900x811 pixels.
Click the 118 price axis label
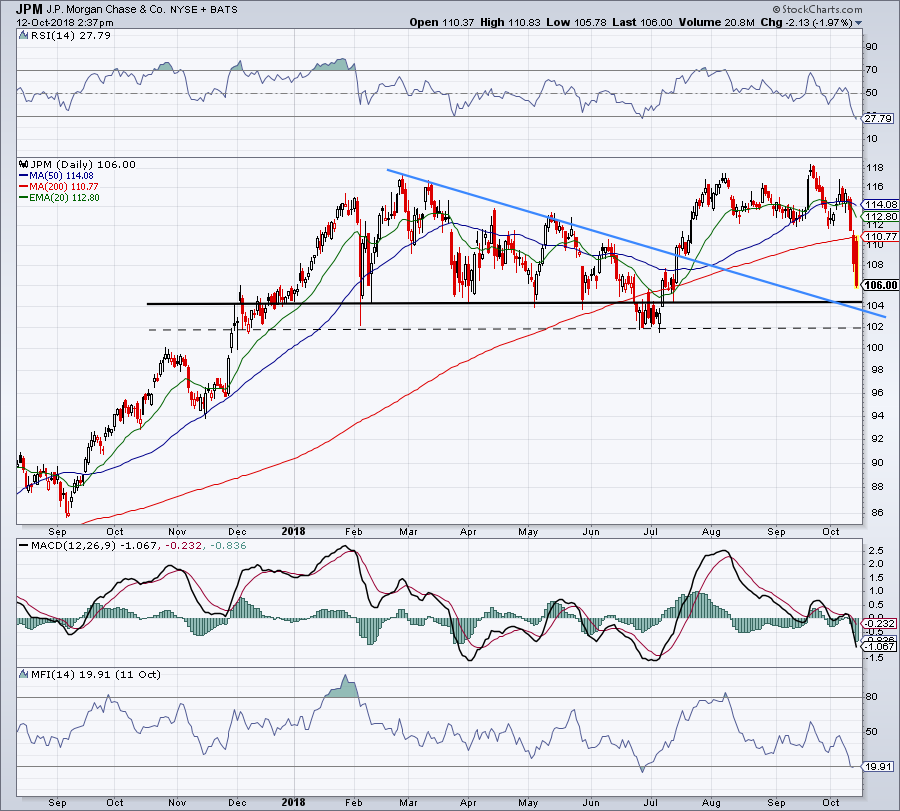(x=875, y=168)
